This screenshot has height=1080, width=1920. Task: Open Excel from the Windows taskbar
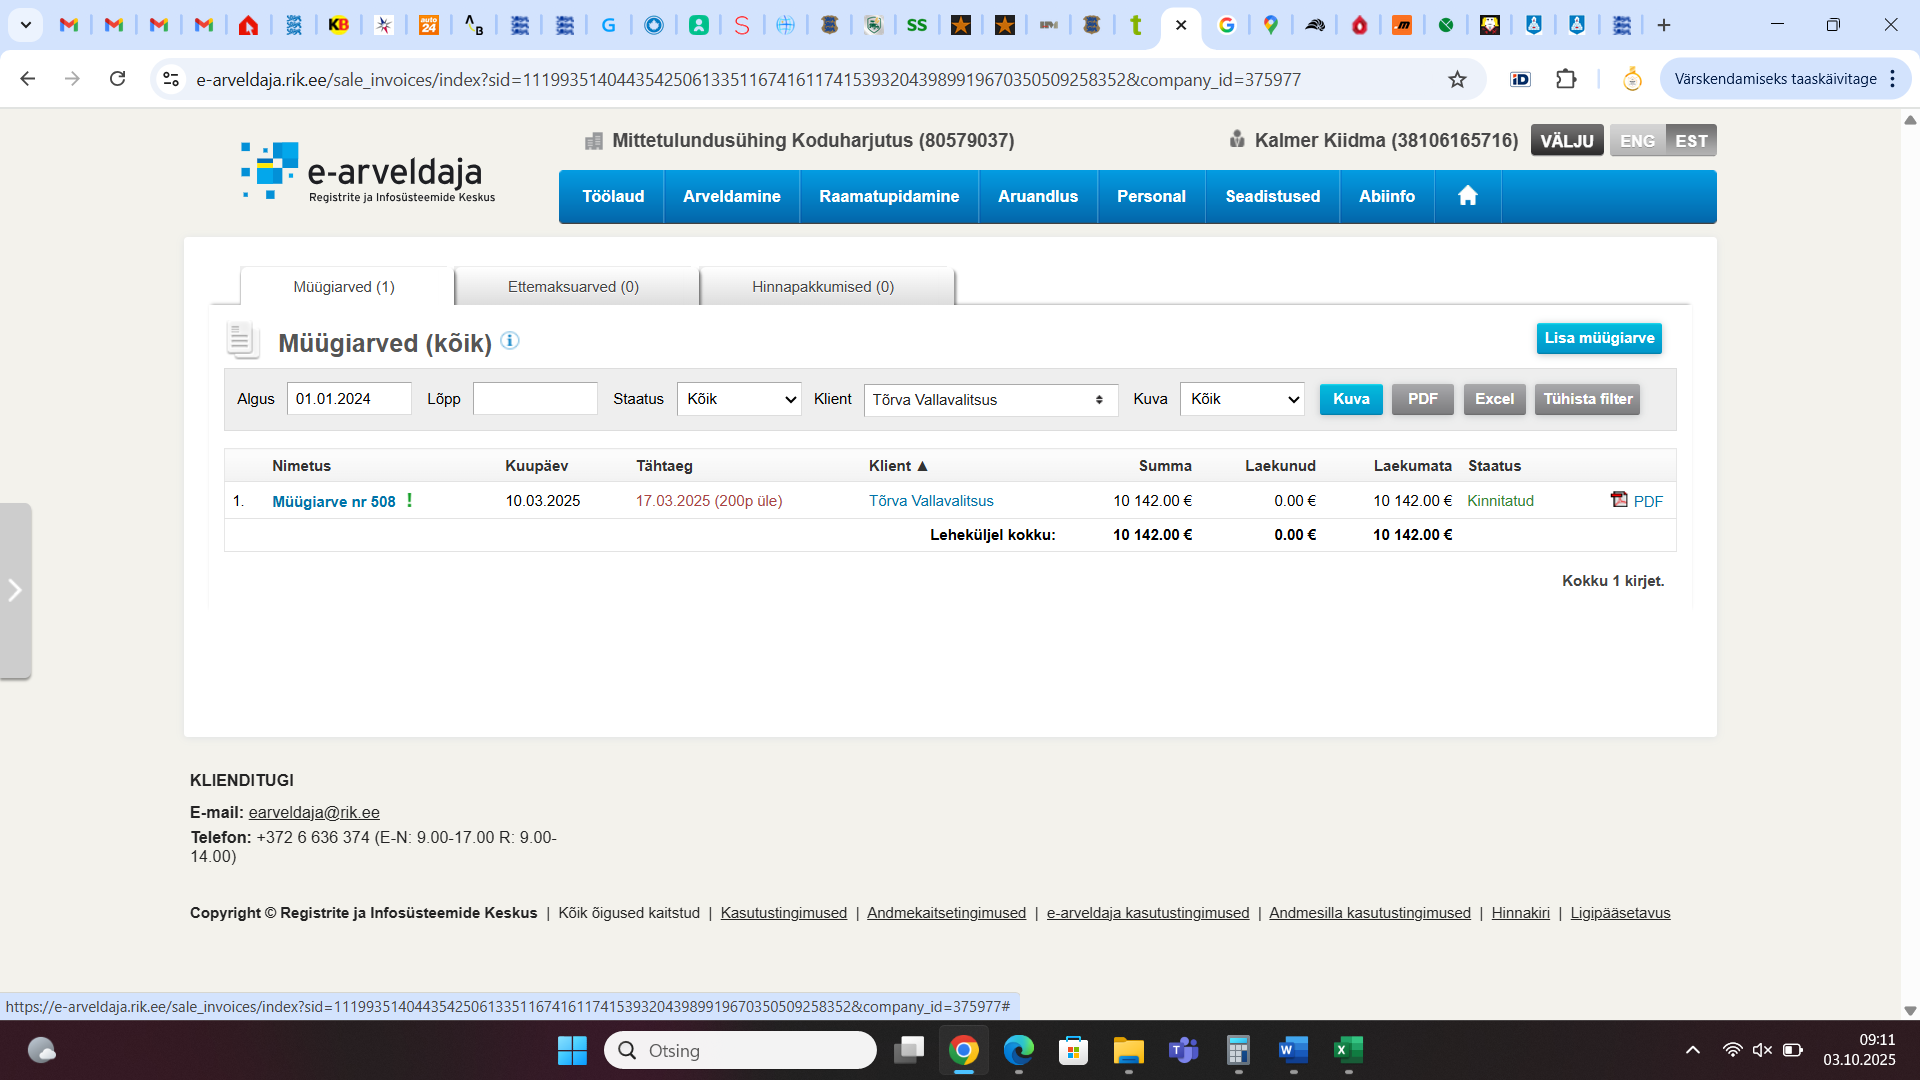(1348, 1050)
